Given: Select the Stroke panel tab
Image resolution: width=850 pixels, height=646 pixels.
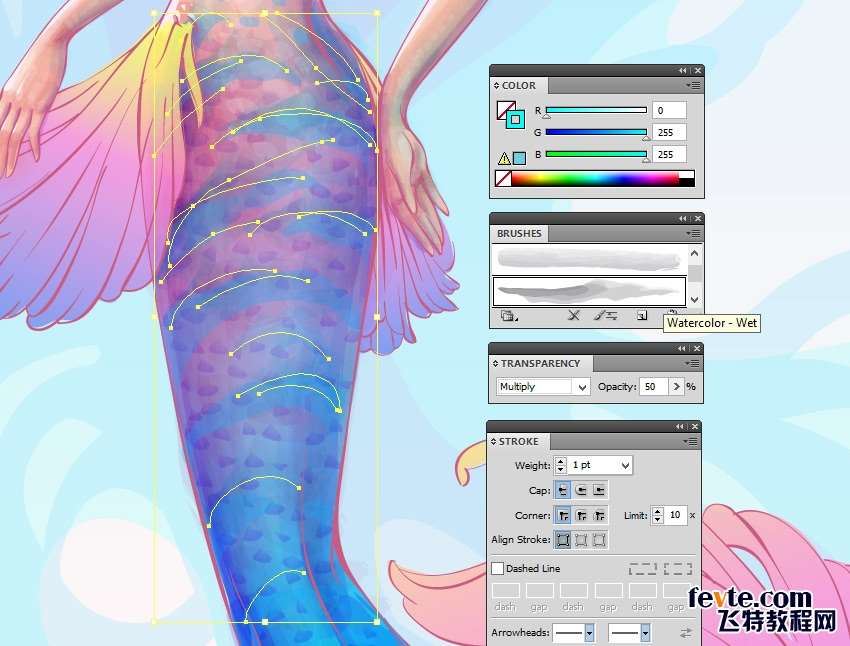Looking at the screenshot, I should tap(518, 442).
